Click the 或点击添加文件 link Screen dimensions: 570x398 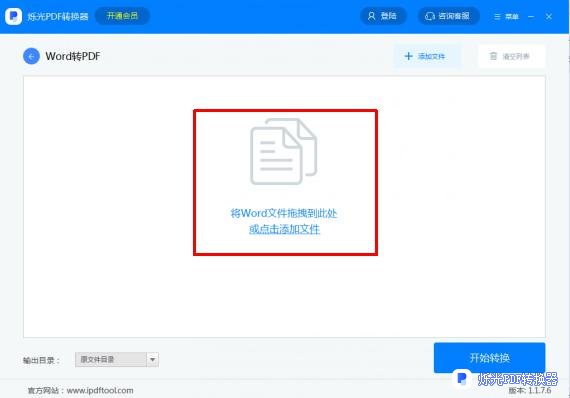click(x=284, y=229)
